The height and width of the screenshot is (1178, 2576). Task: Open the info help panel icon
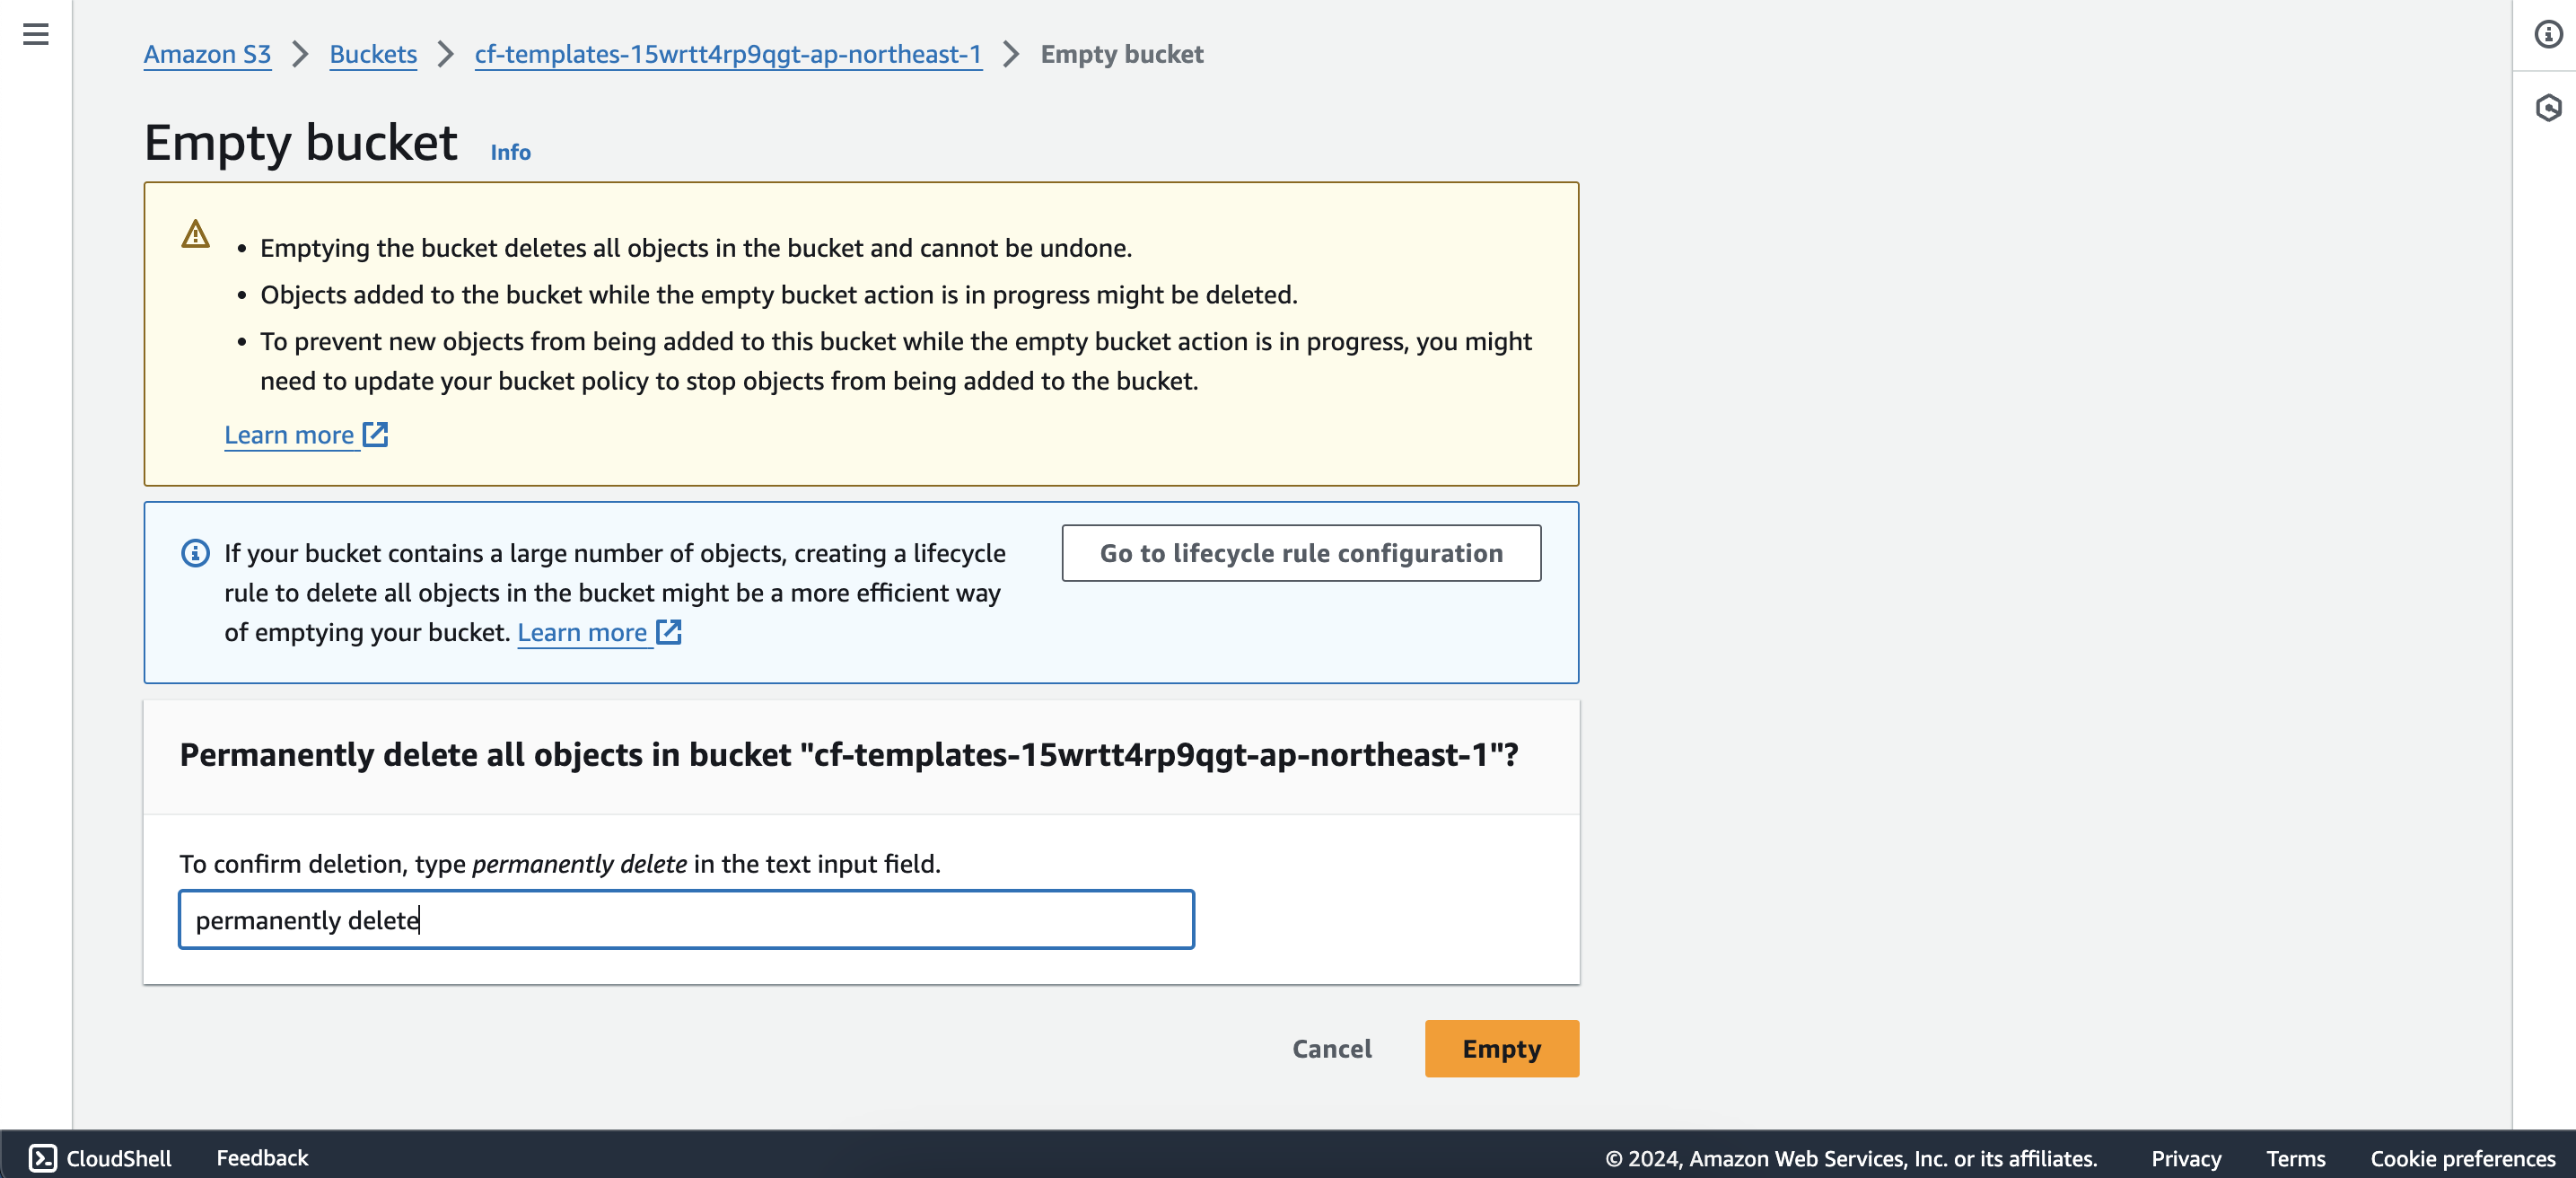pos(2548,34)
